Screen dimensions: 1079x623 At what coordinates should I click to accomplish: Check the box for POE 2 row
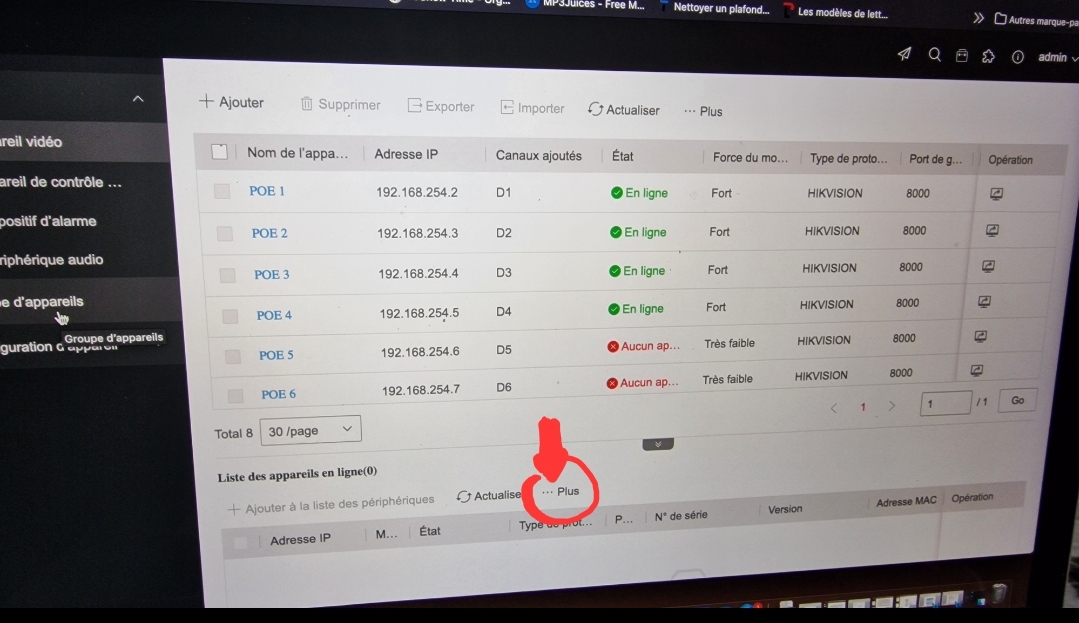(225, 233)
